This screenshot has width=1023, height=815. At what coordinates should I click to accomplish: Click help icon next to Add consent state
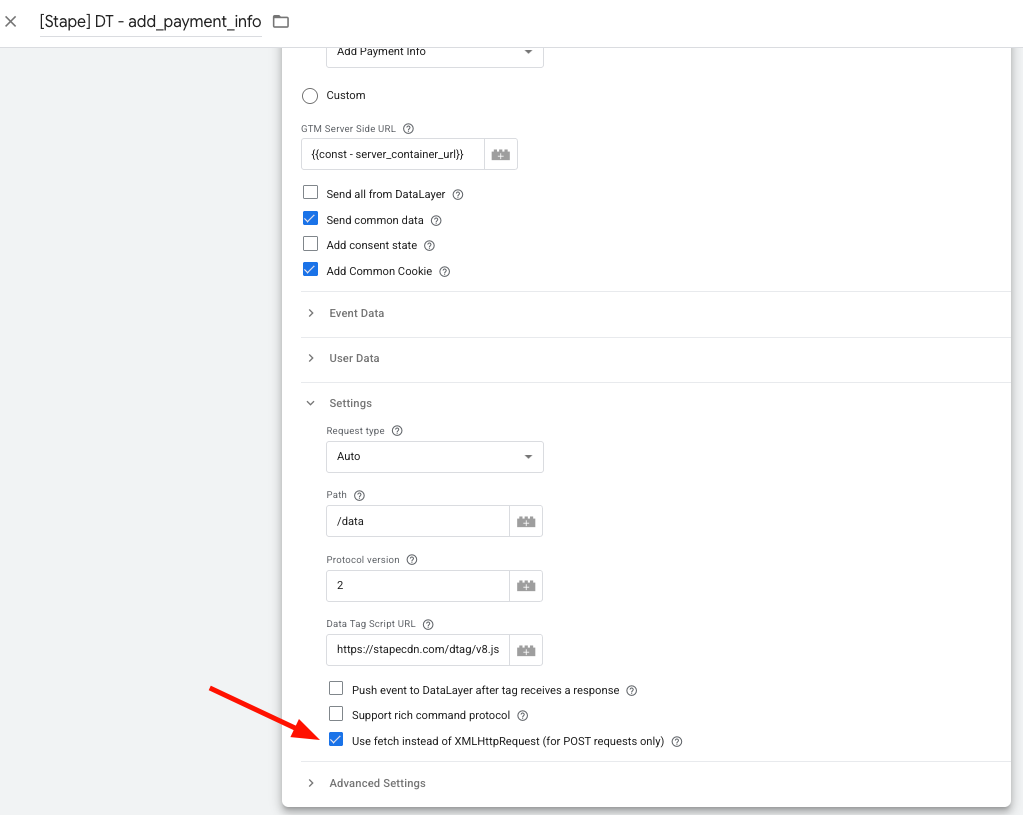[x=429, y=246]
